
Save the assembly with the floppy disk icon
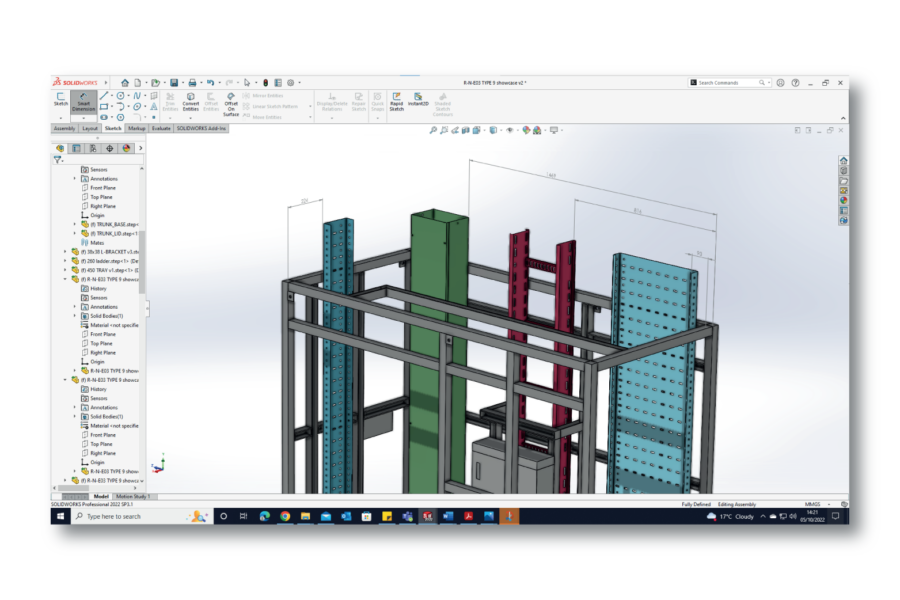point(174,83)
